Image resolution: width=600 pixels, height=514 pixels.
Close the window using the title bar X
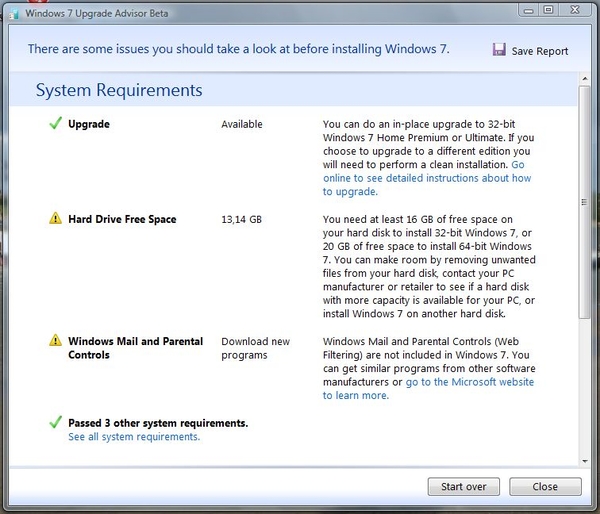(575, 10)
